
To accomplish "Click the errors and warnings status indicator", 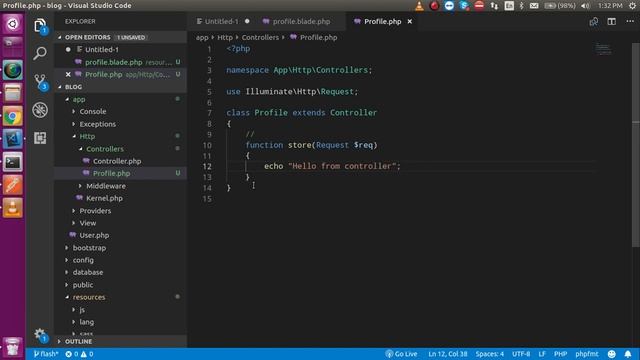I will [79, 354].
